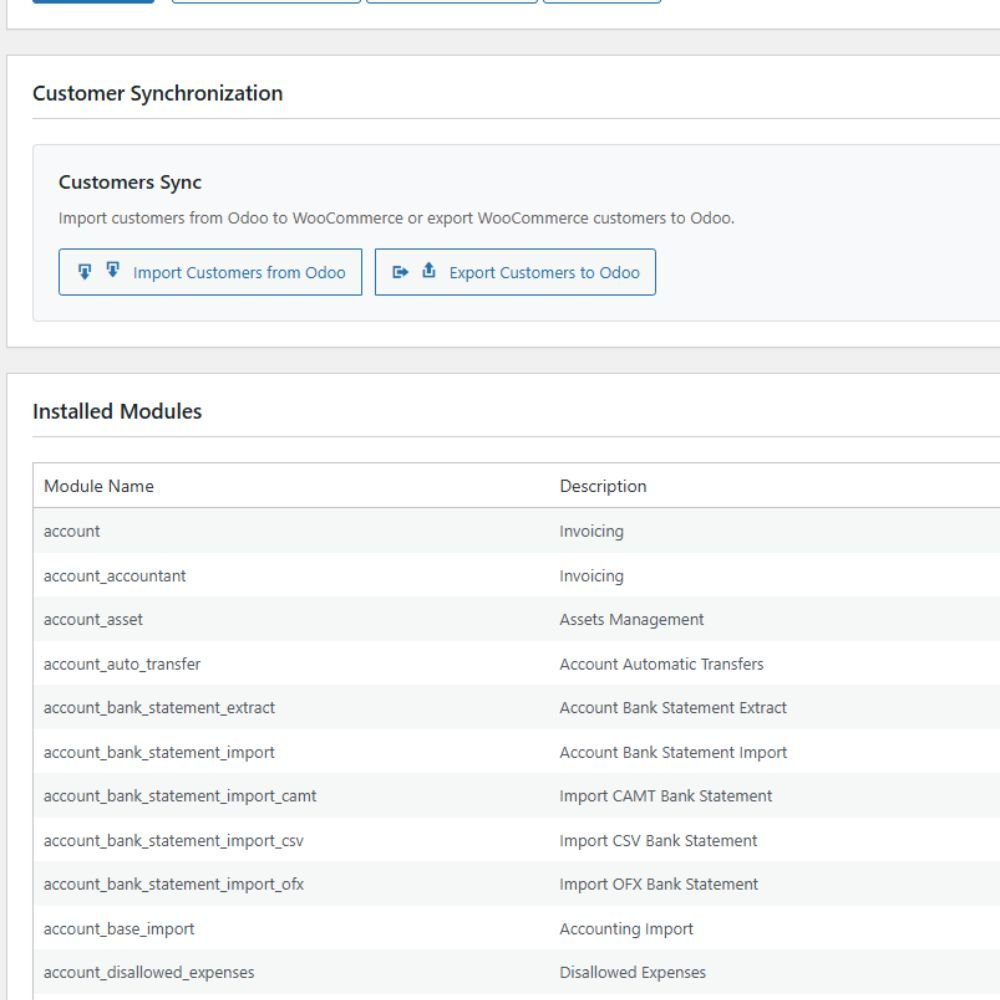
Task: Click the Description column header
Action: click(x=603, y=486)
